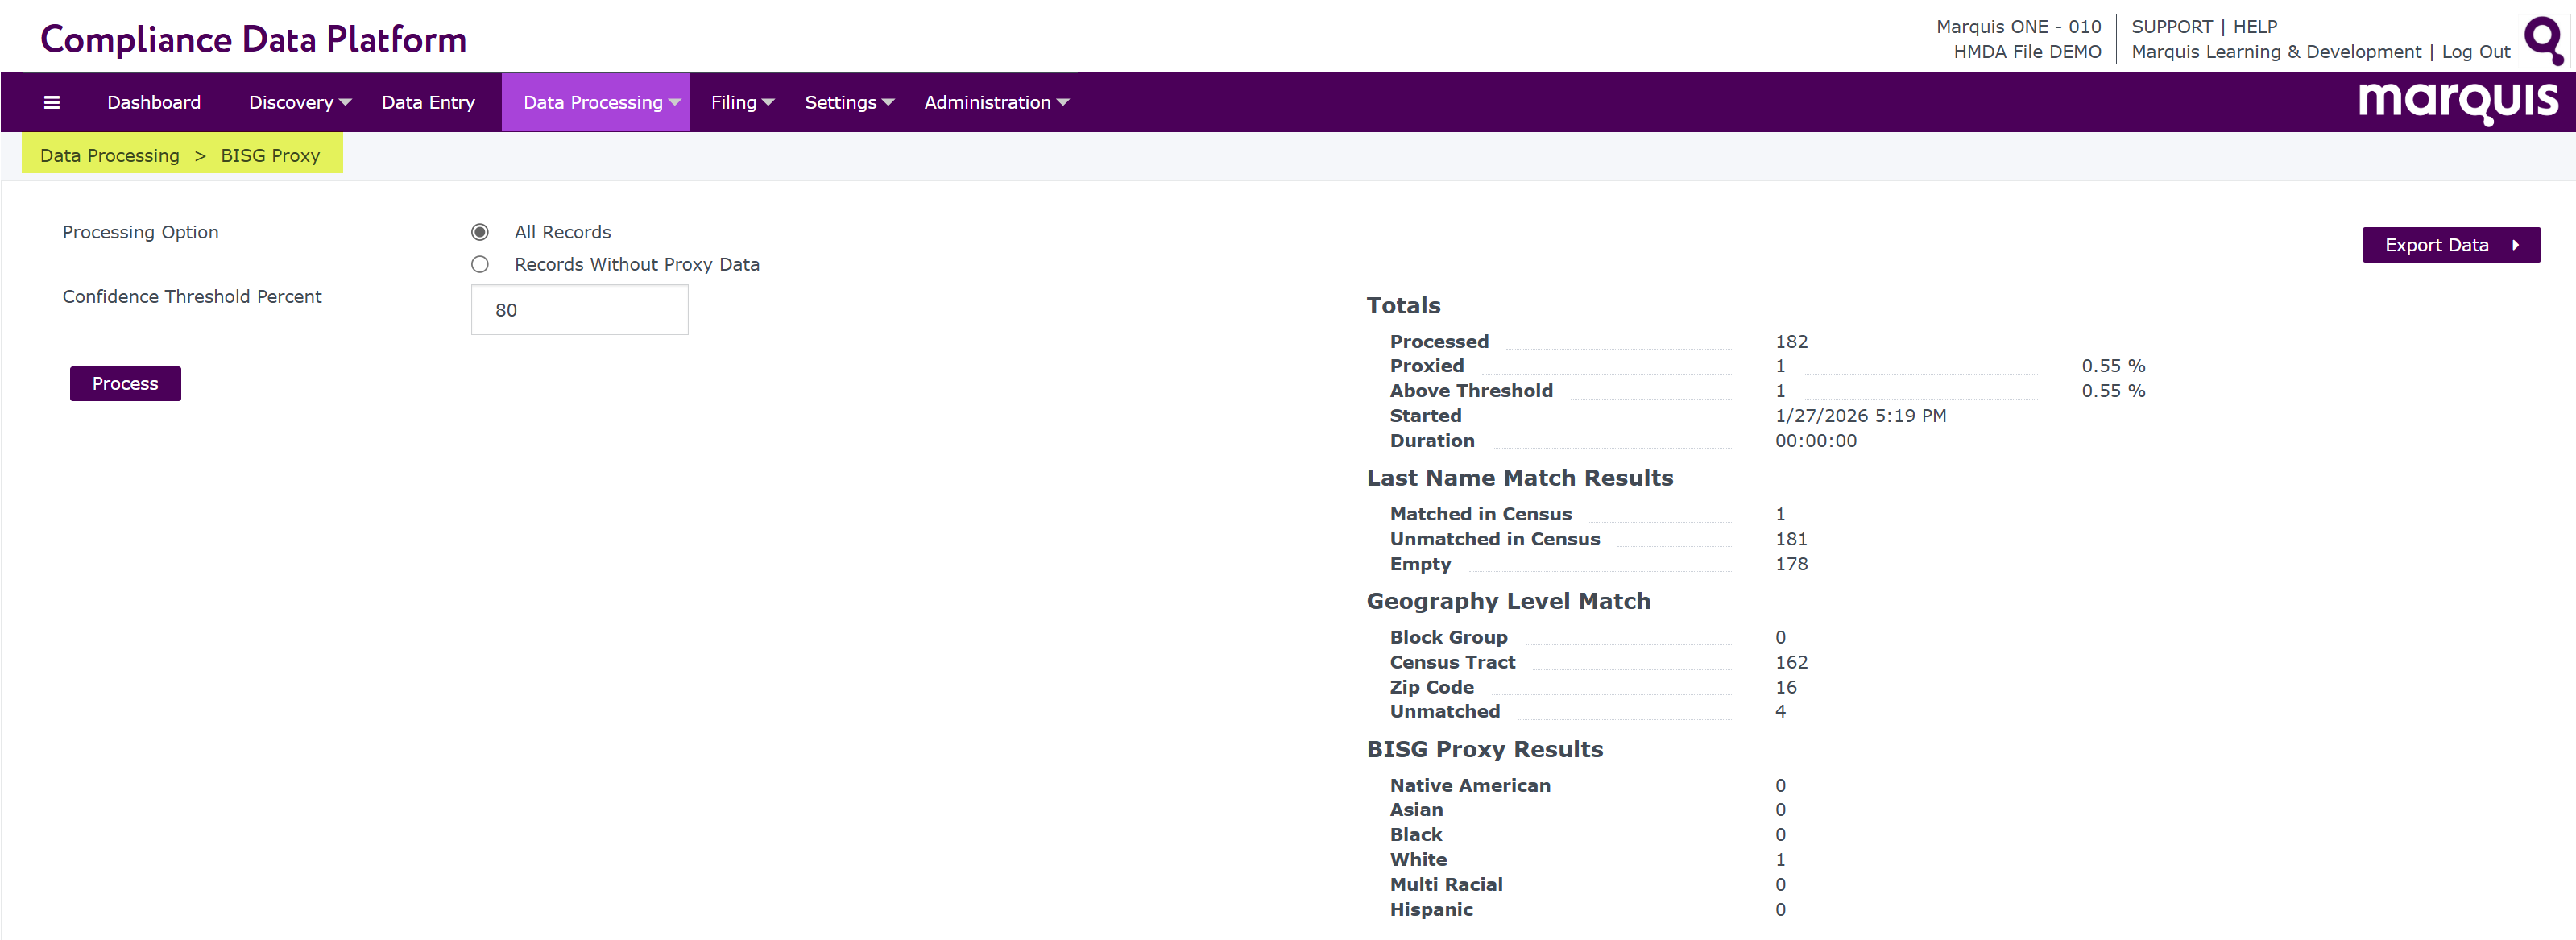The width and height of the screenshot is (2576, 940).
Task: Click the arrow icon on Export Data
Action: point(2515,245)
